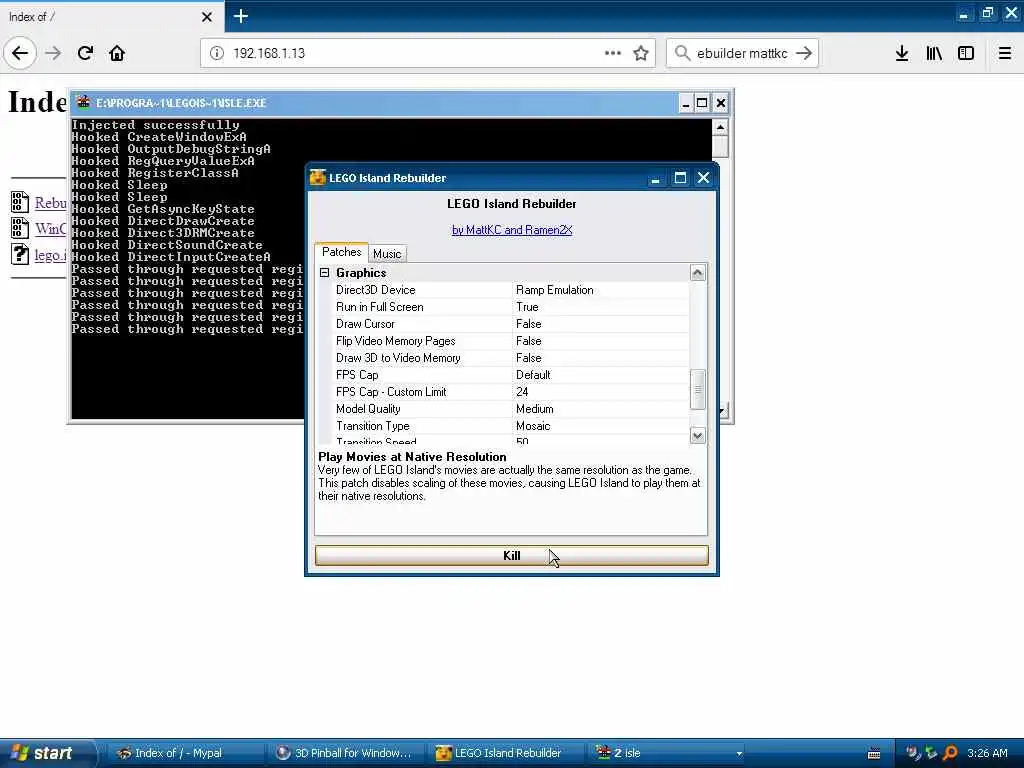This screenshot has width=1024, height=768.
Task: Click the orange magnifier tray icon
Action: [951, 753]
